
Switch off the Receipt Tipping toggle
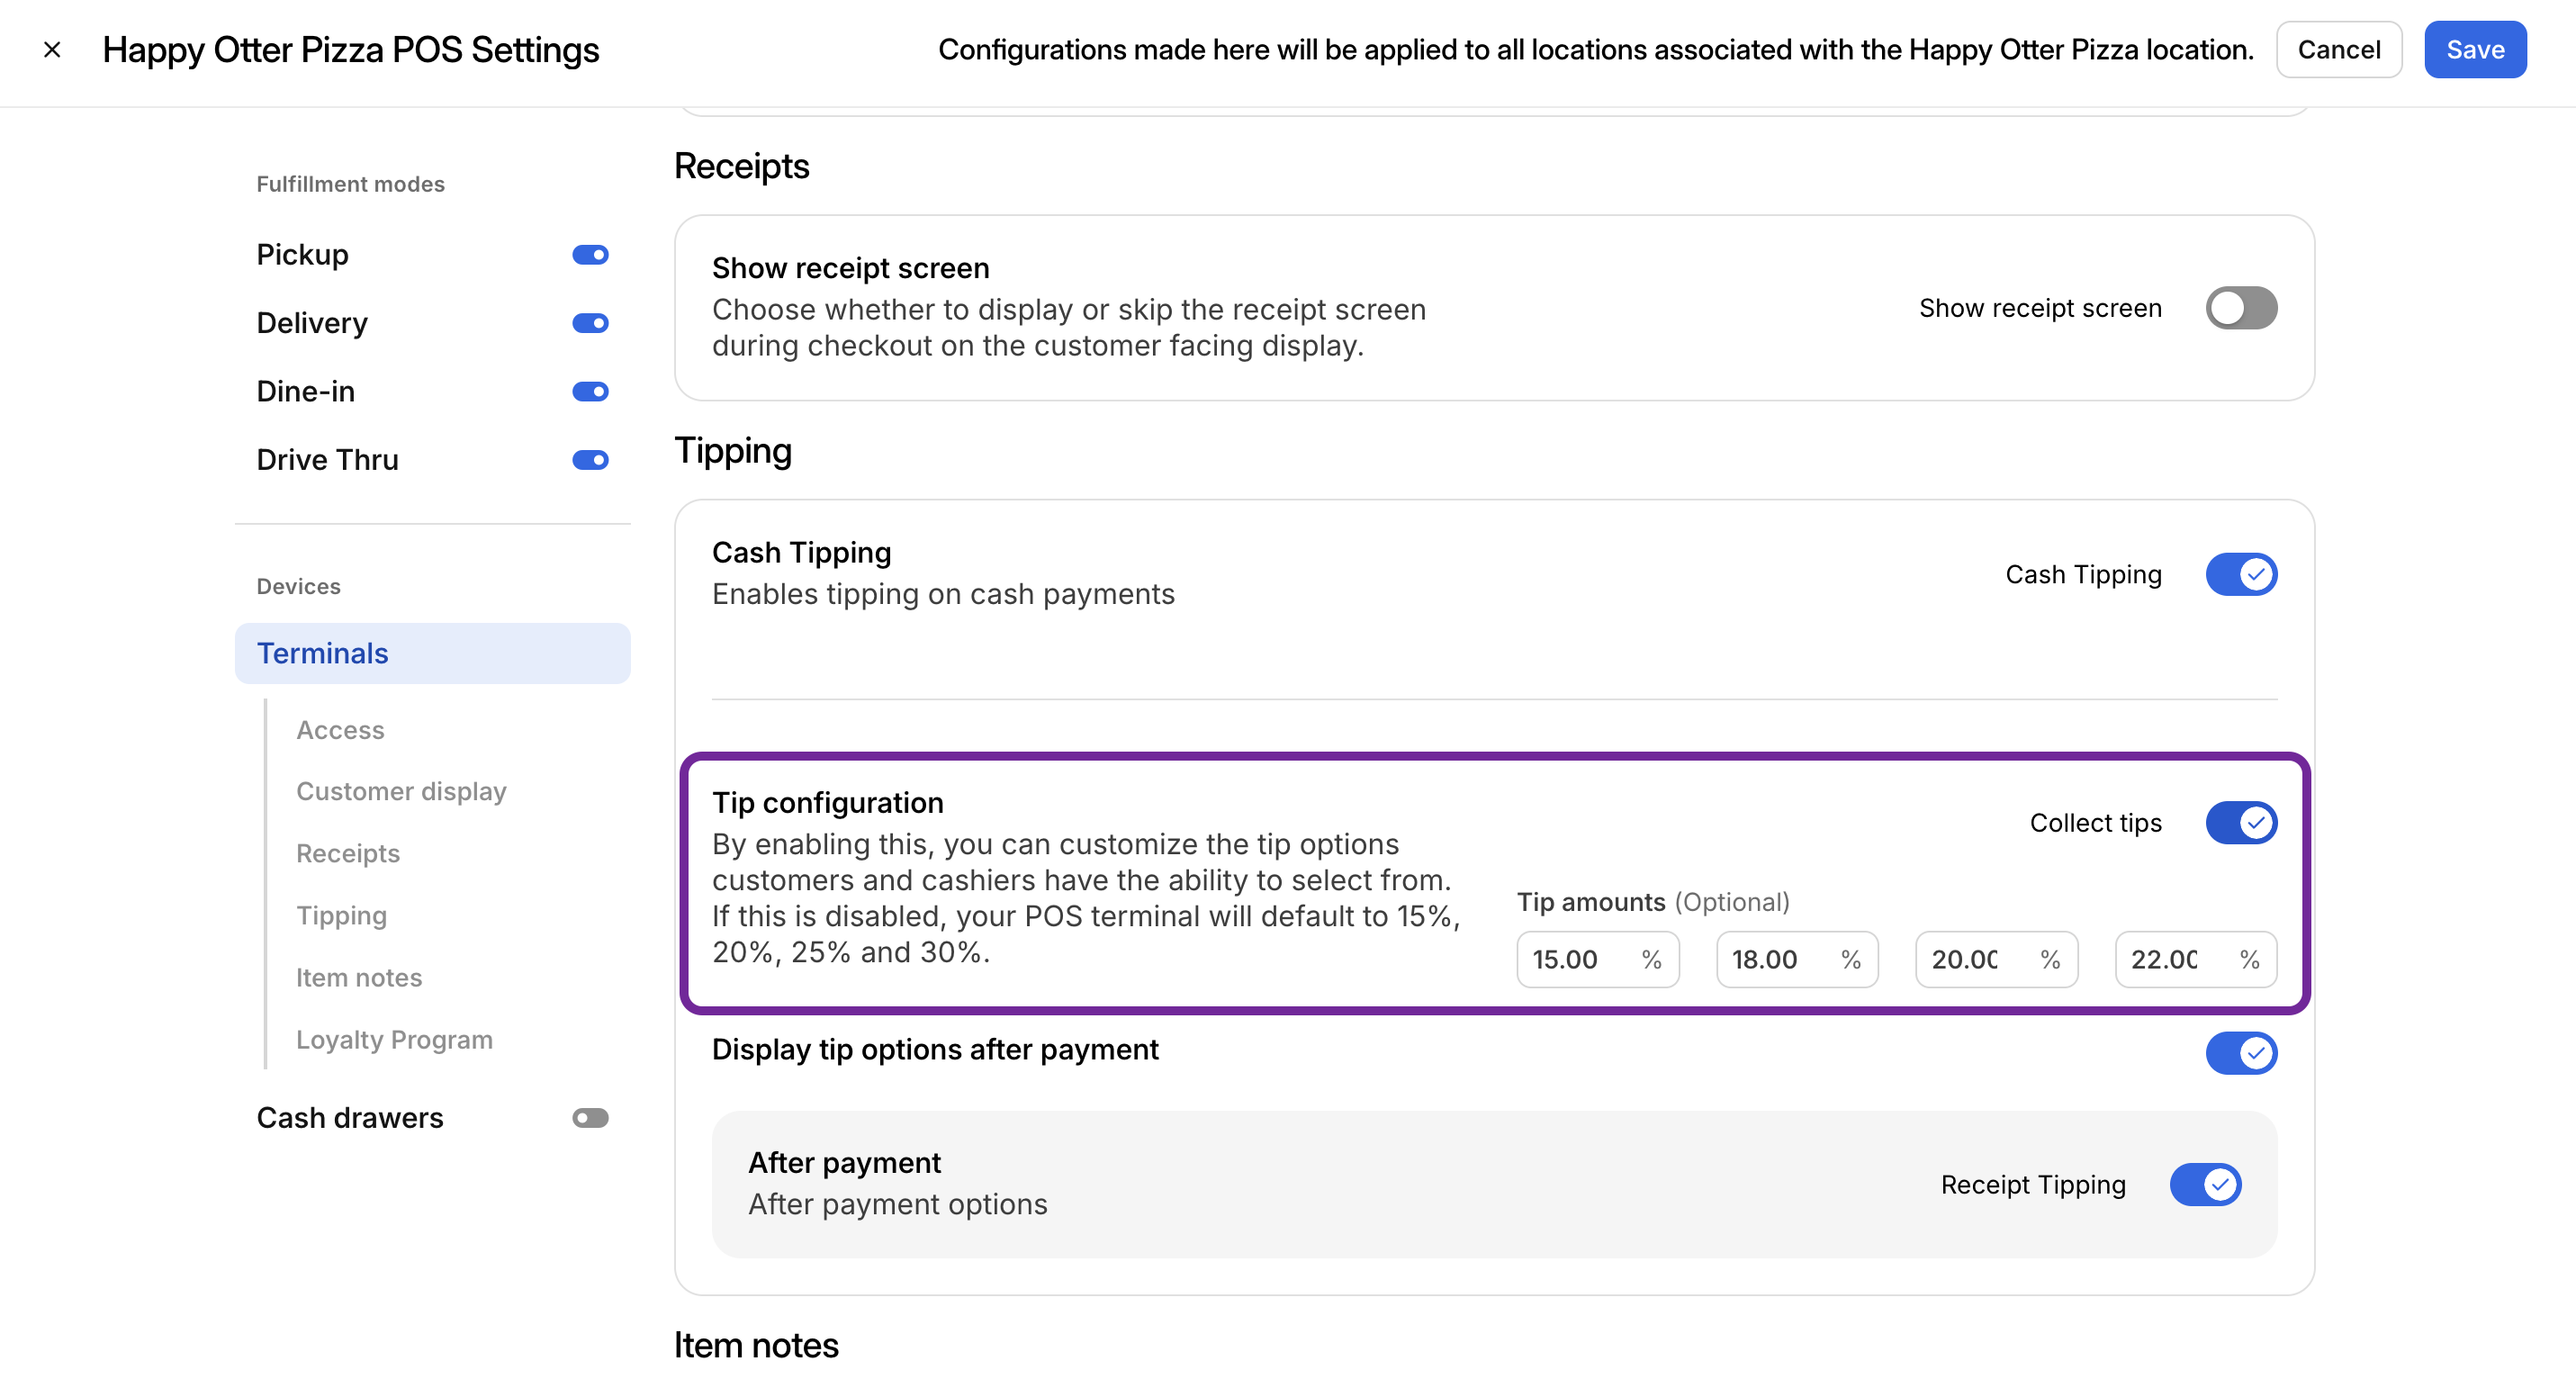point(2205,1184)
